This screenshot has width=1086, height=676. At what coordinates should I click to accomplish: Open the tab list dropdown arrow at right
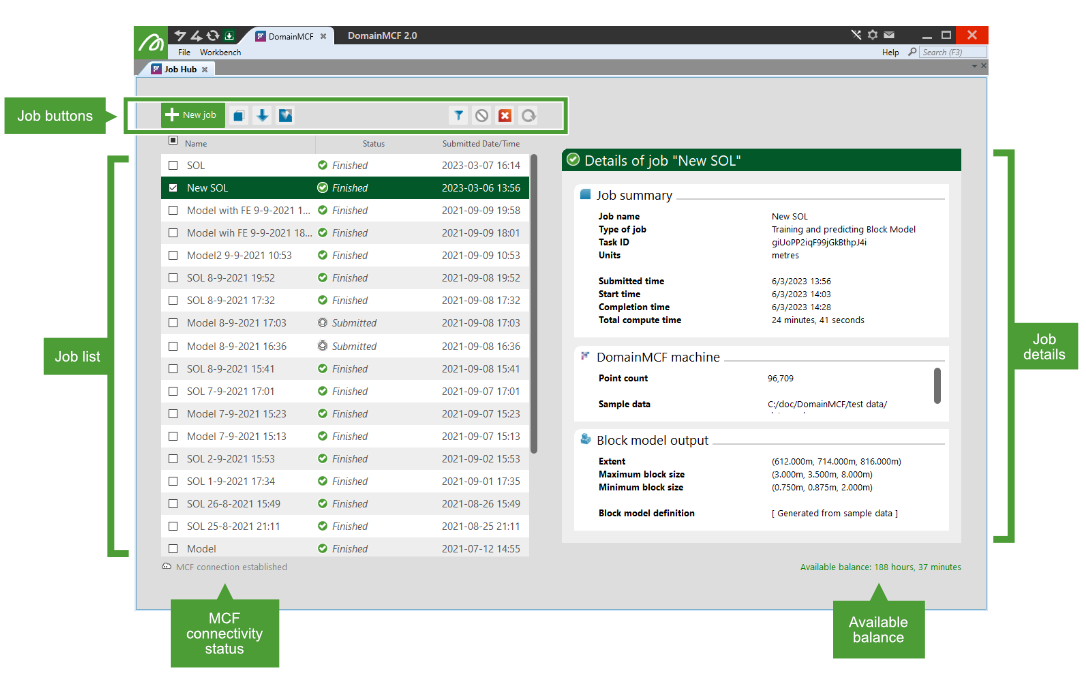tap(974, 66)
